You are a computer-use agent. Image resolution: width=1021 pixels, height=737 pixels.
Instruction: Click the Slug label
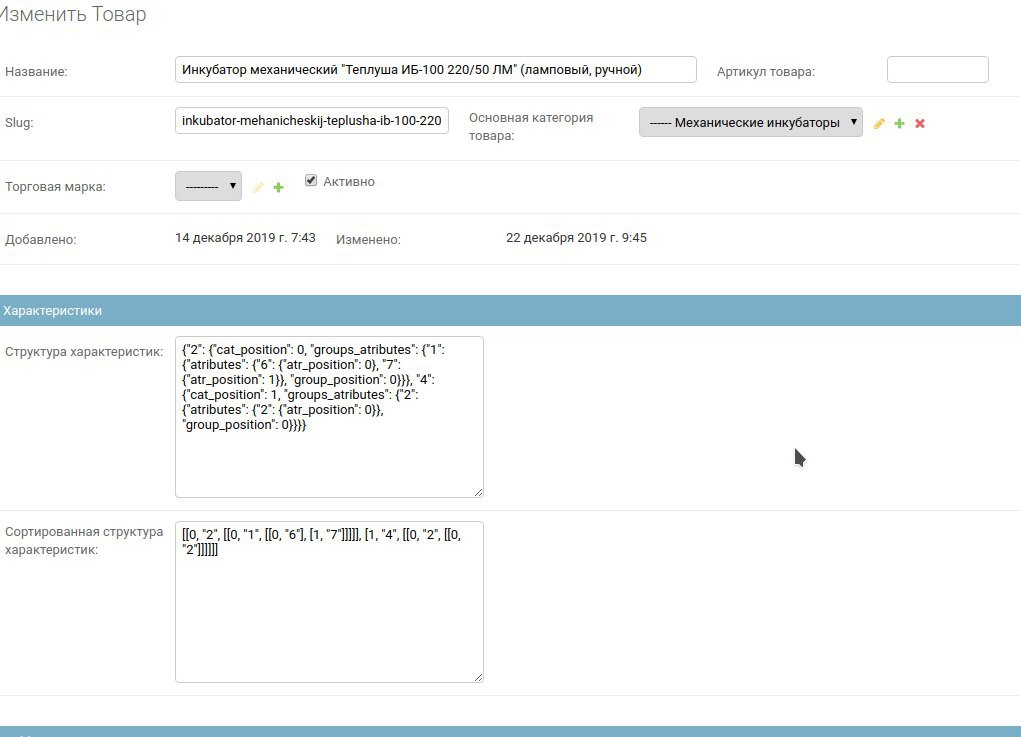click(x=20, y=122)
